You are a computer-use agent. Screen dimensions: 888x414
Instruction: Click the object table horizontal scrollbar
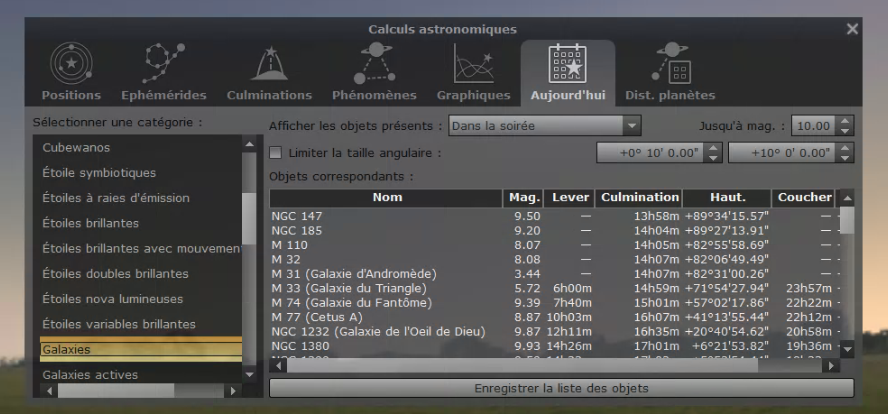coord(522,366)
